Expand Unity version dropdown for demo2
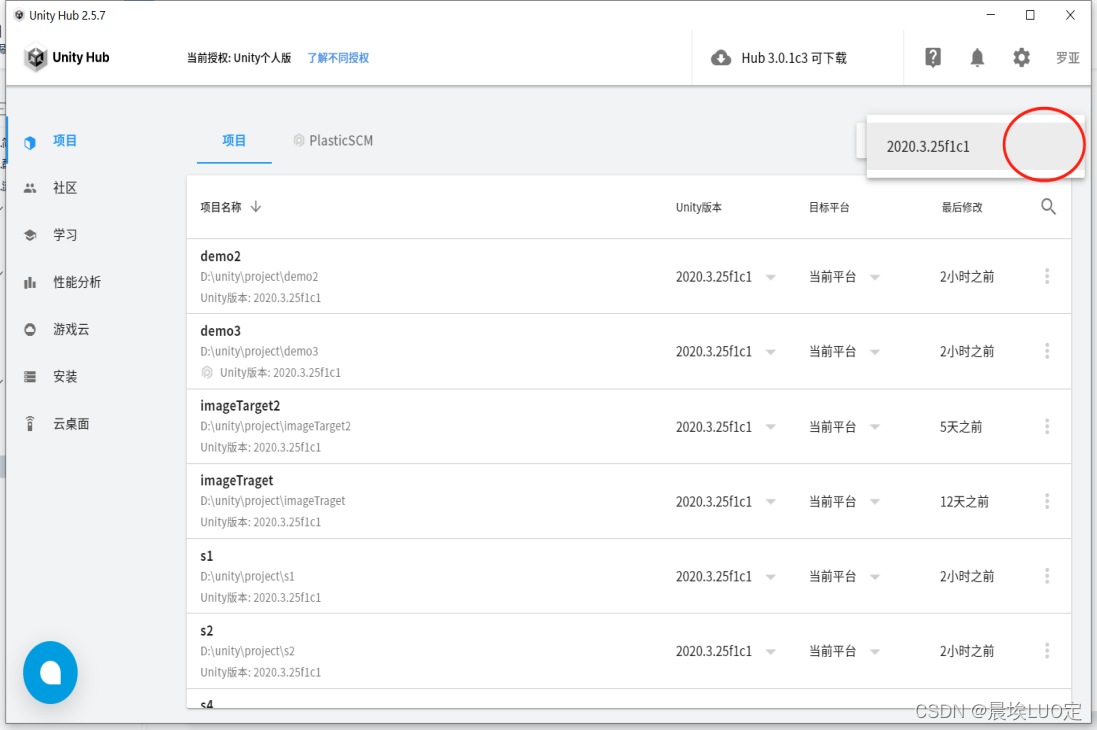 point(770,277)
